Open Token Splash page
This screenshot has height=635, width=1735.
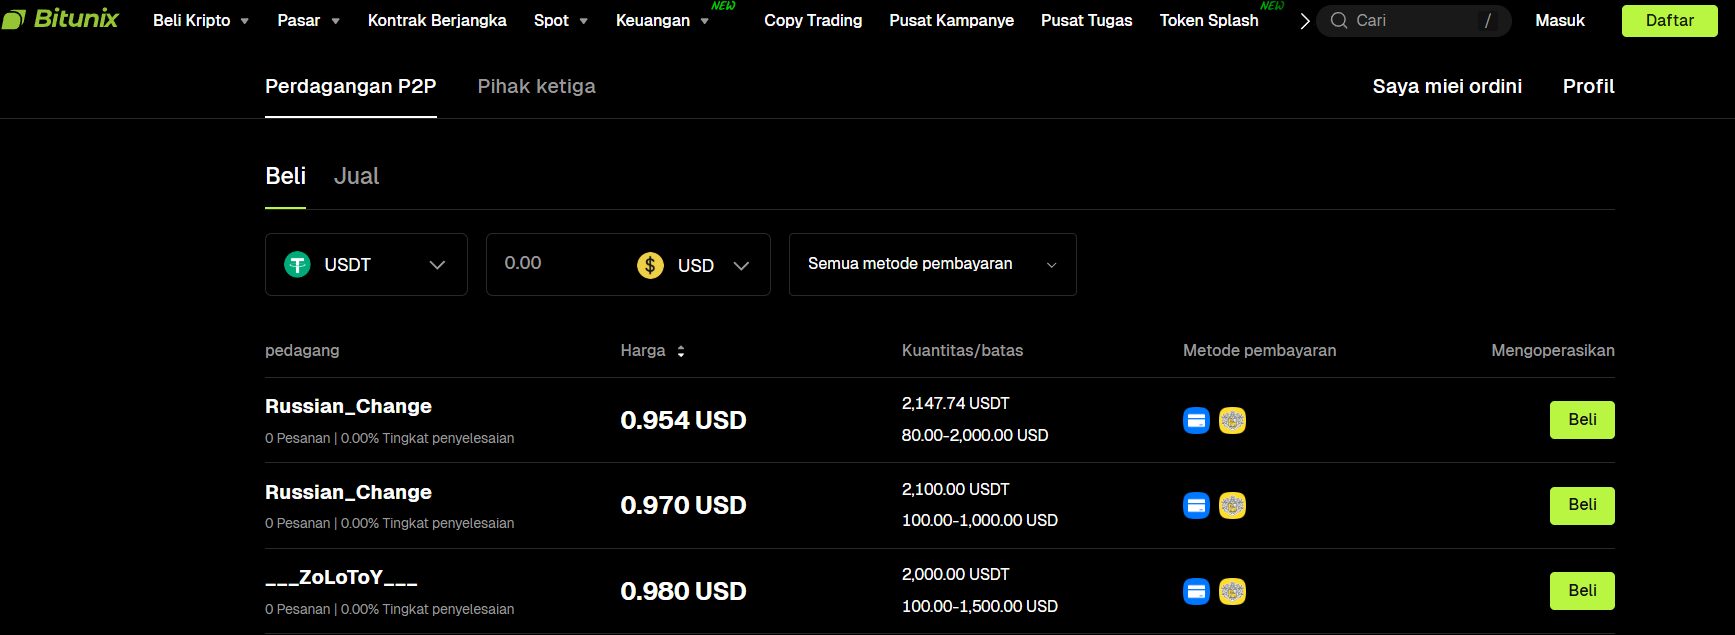[x=1209, y=20]
